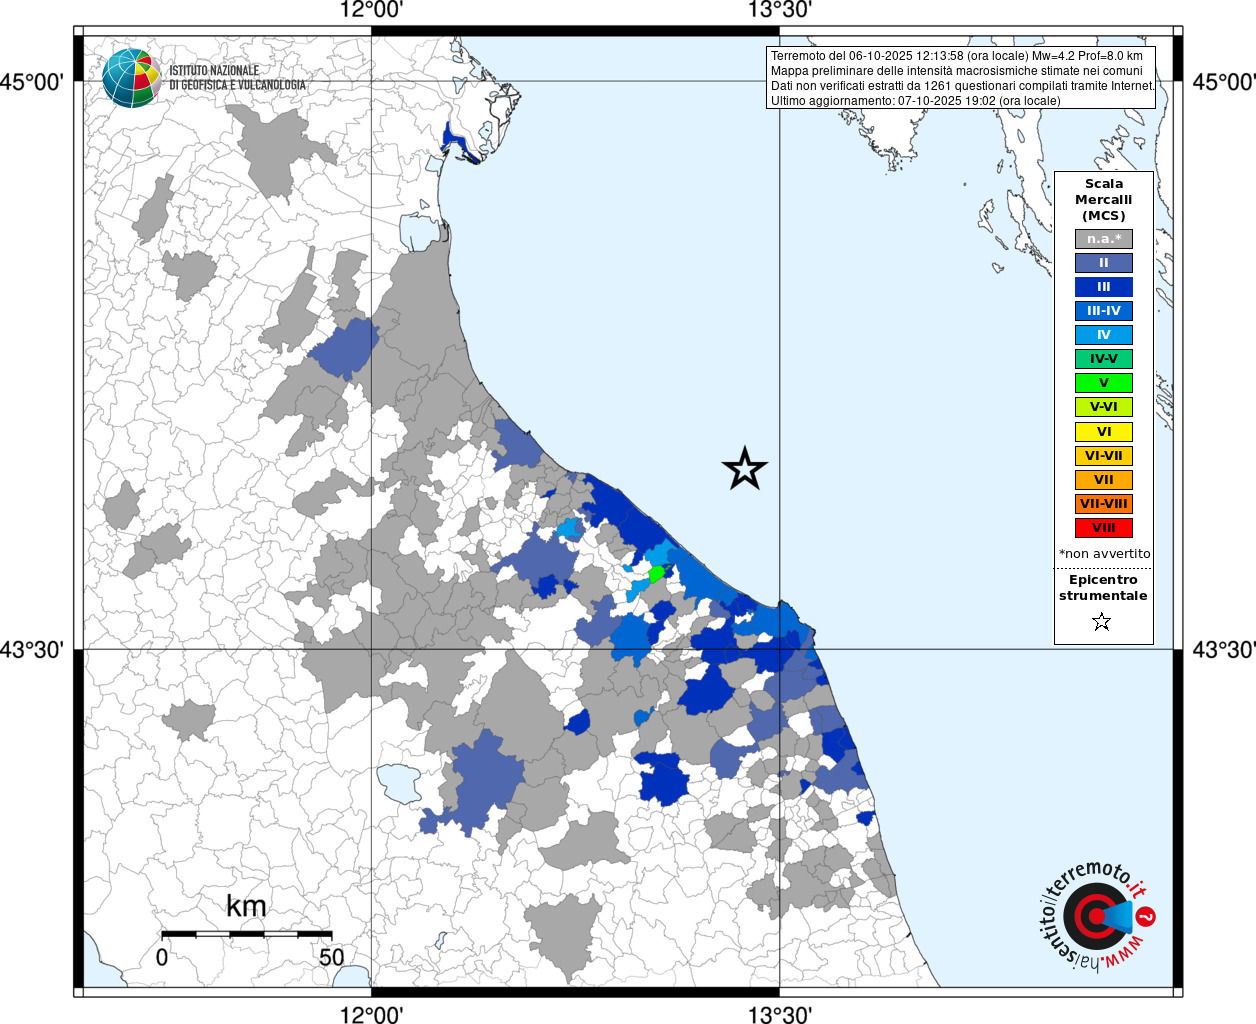Pick the III-IV legend color box
This screenshot has width=1256, height=1024.
1103,311
